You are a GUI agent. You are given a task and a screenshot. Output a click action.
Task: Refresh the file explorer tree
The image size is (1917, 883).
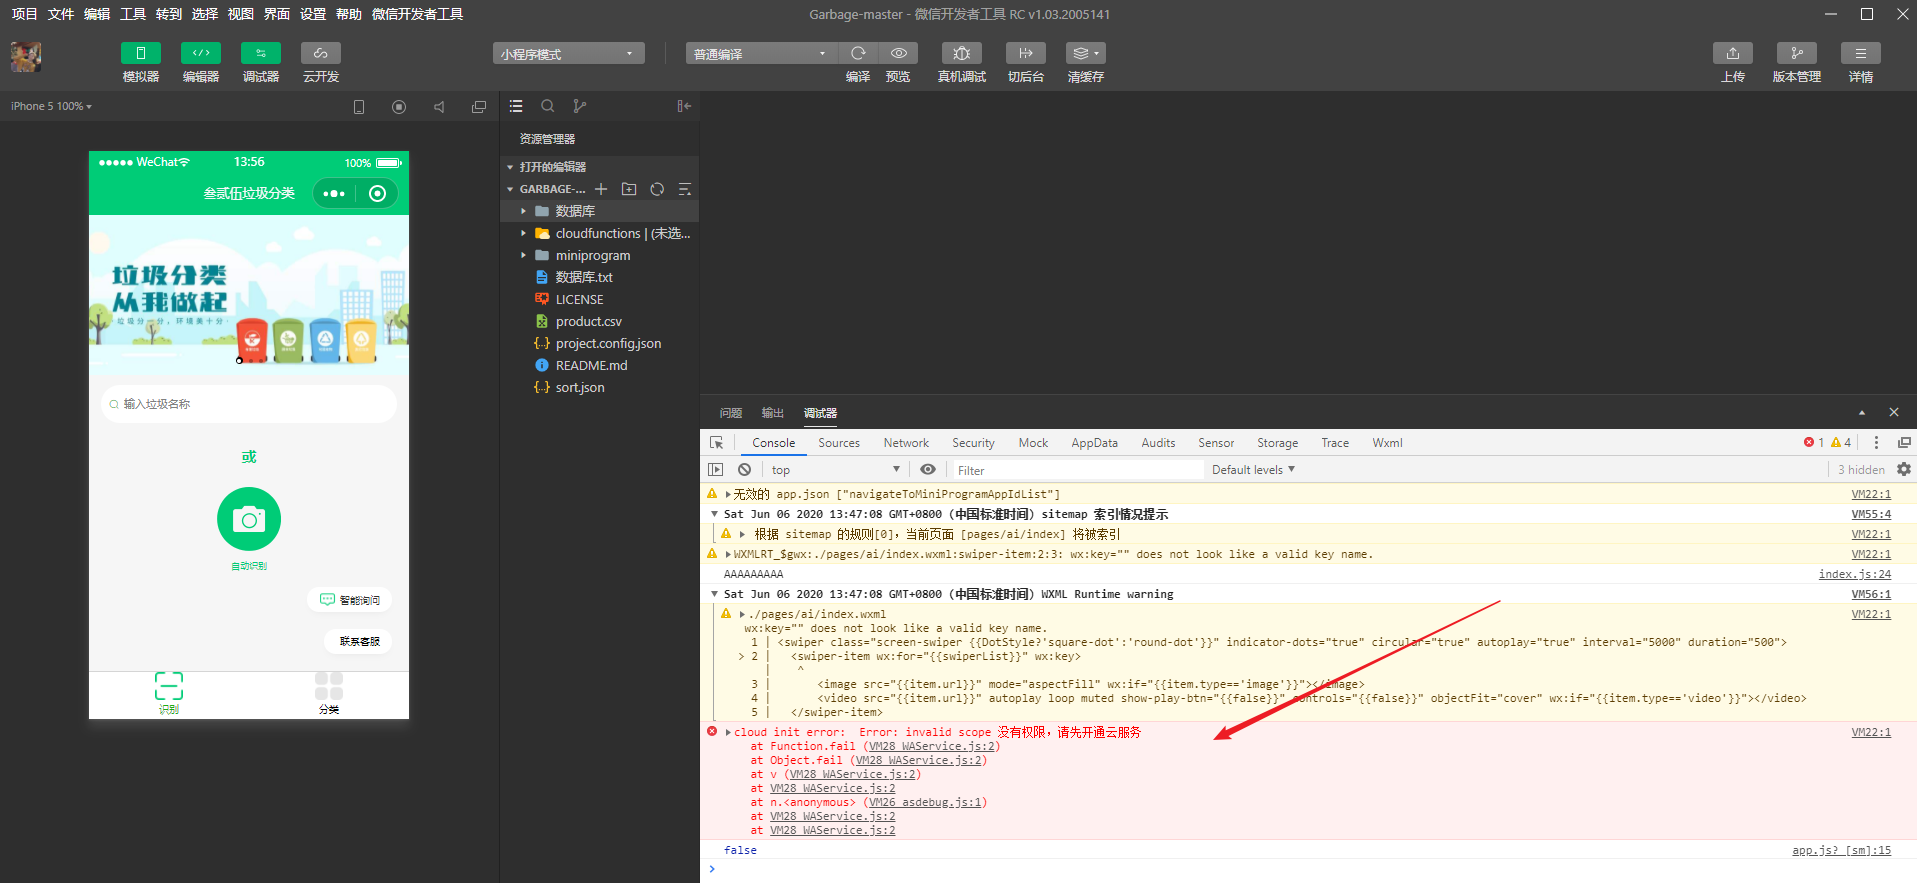(x=657, y=189)
